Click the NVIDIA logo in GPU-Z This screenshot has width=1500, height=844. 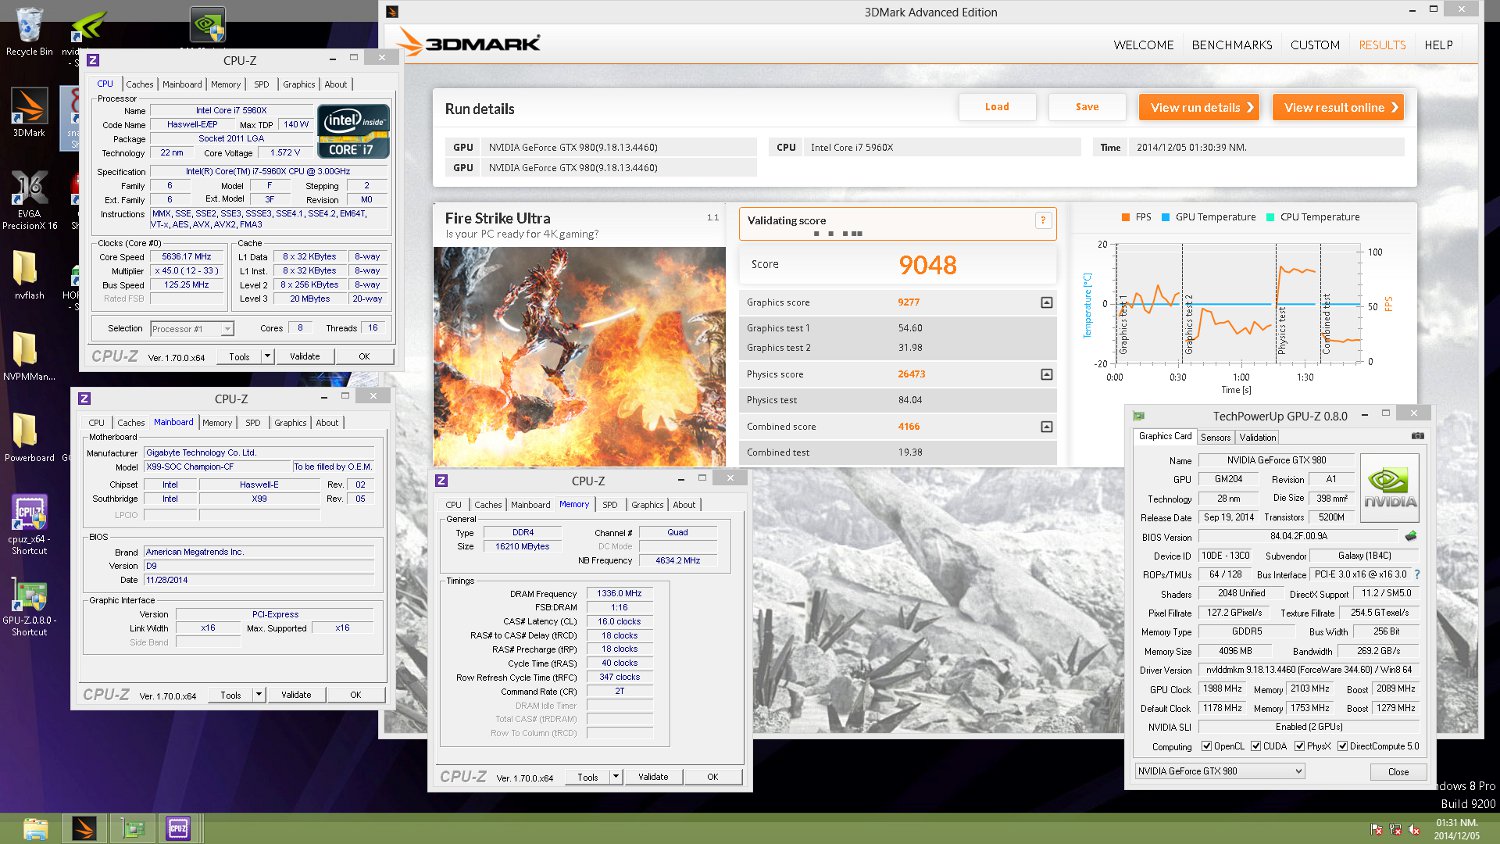[x=1390, y=487]
